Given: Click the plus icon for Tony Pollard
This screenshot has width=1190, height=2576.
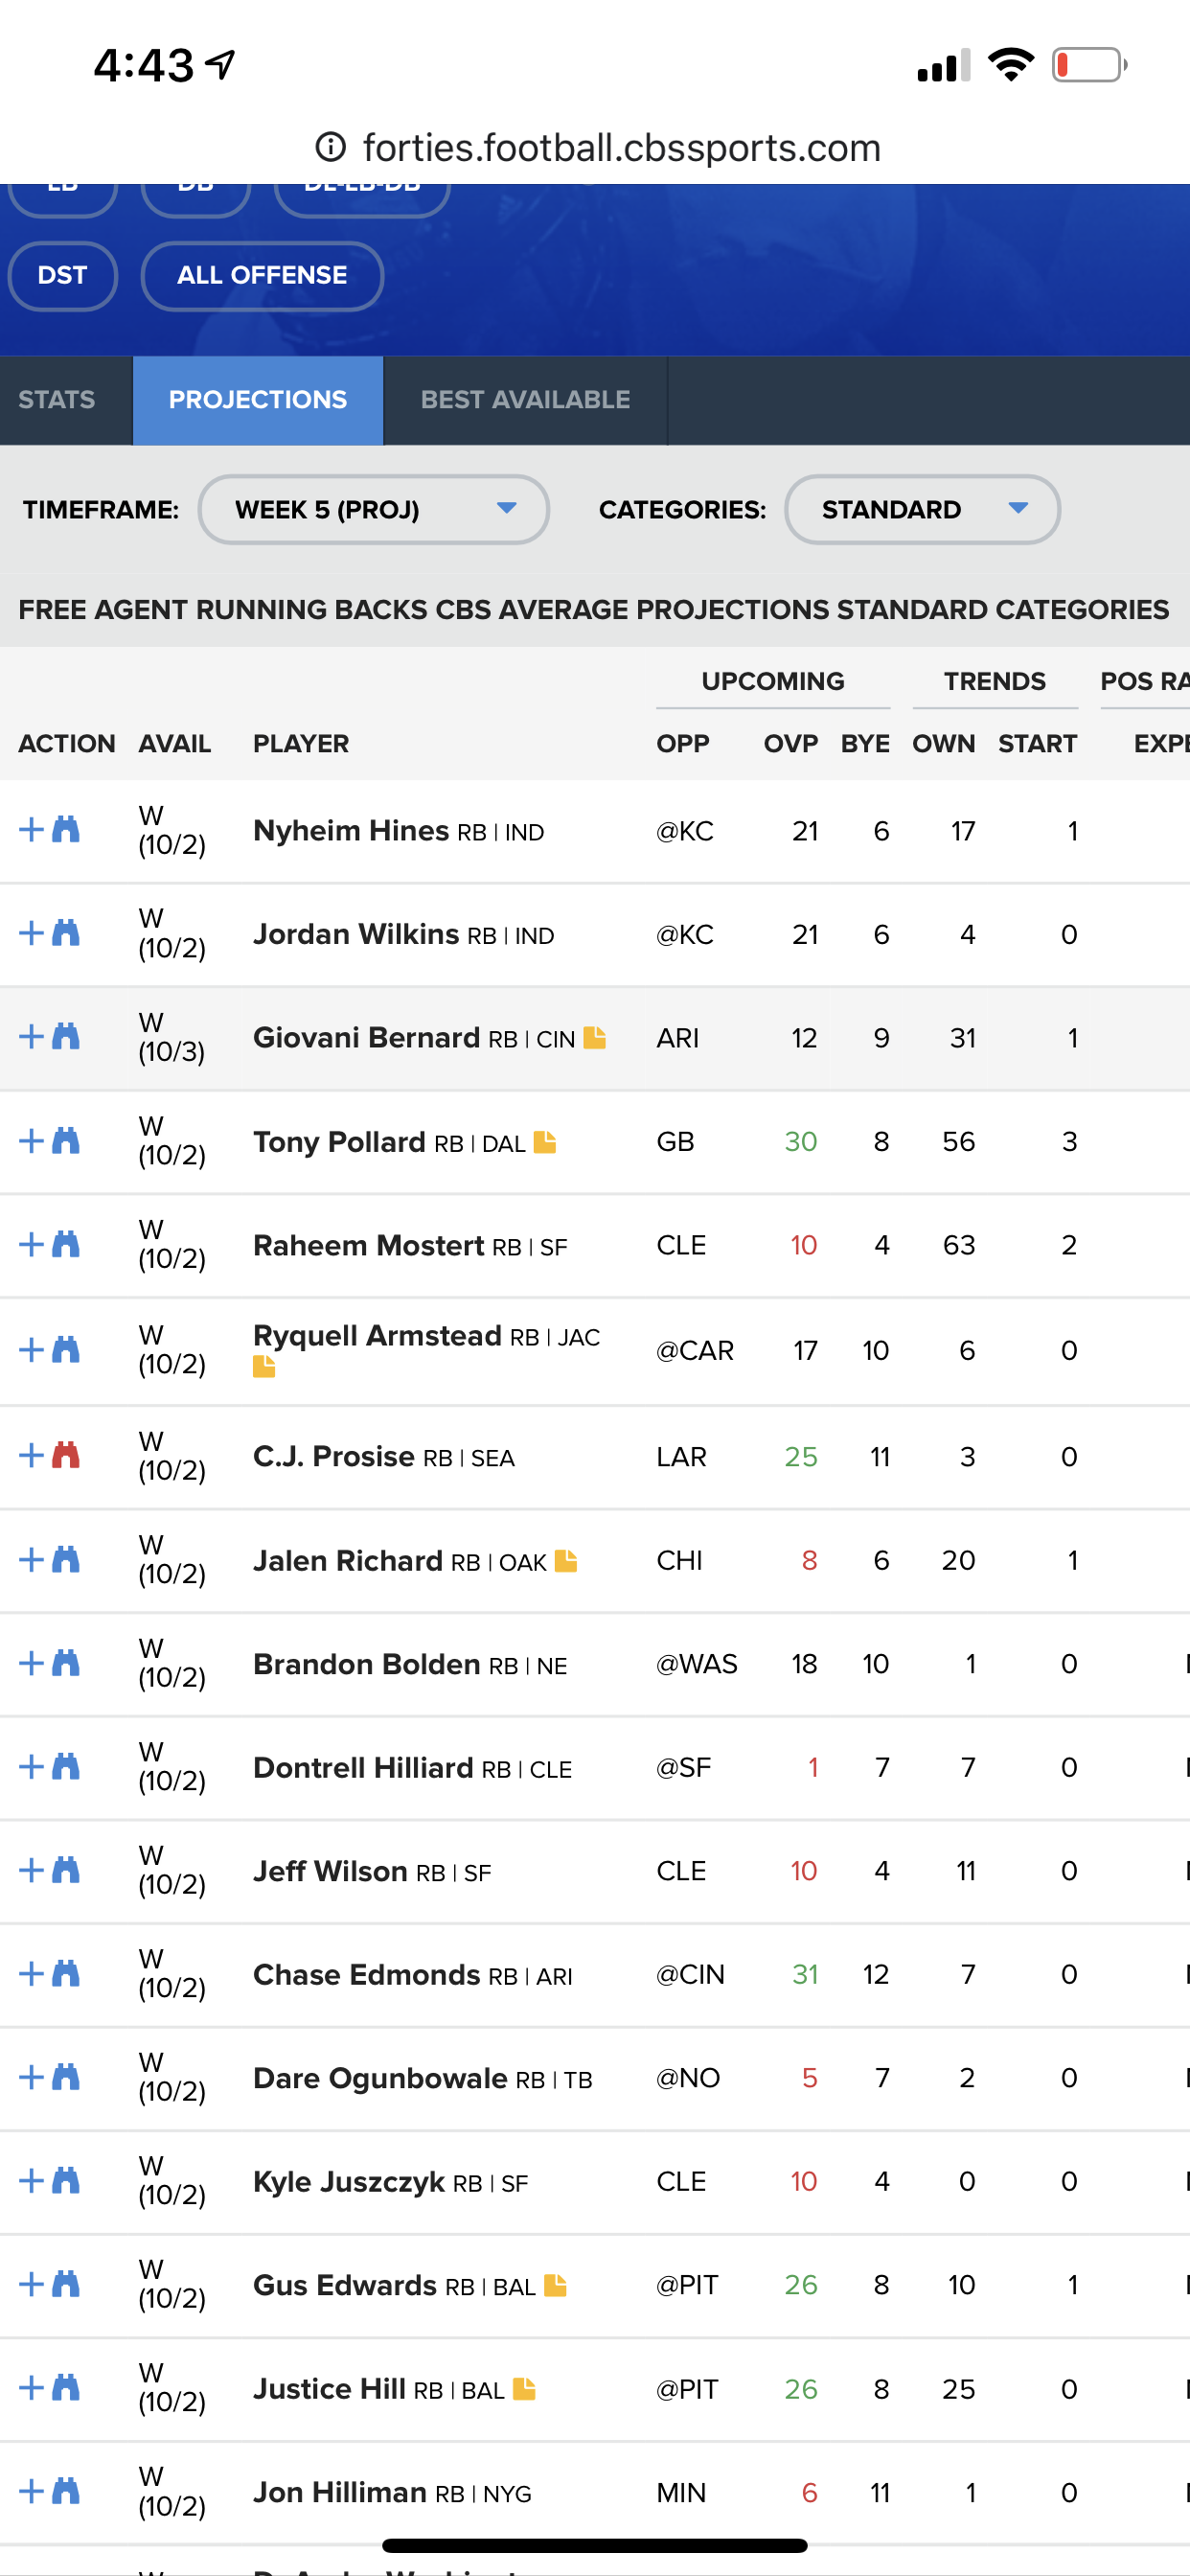Looking at the screenshot, I should pyautogui.click(x=31, y=1141).
